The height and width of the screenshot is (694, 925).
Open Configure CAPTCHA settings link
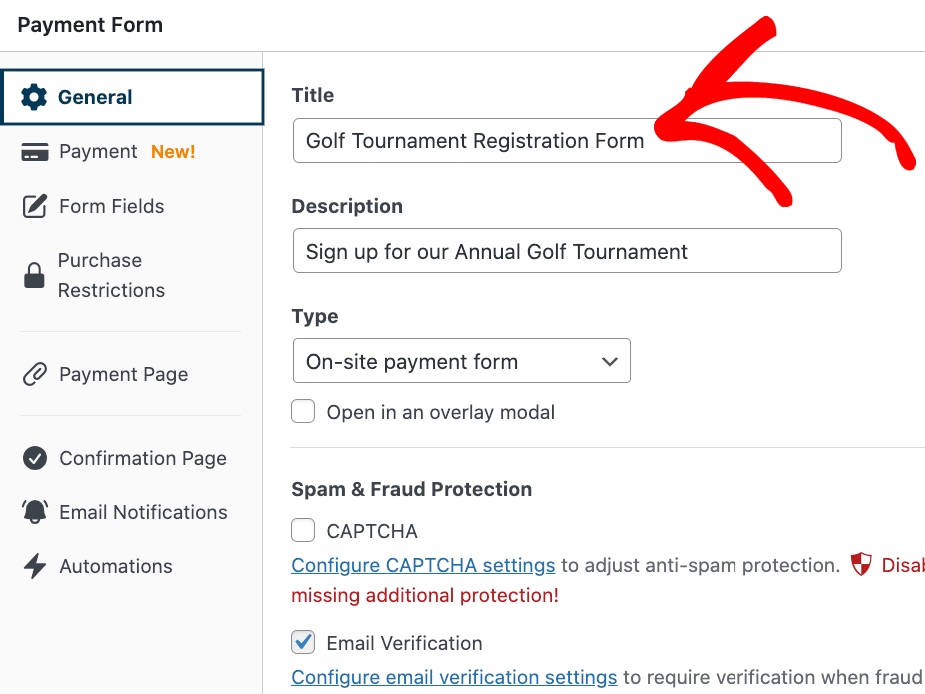423,565
